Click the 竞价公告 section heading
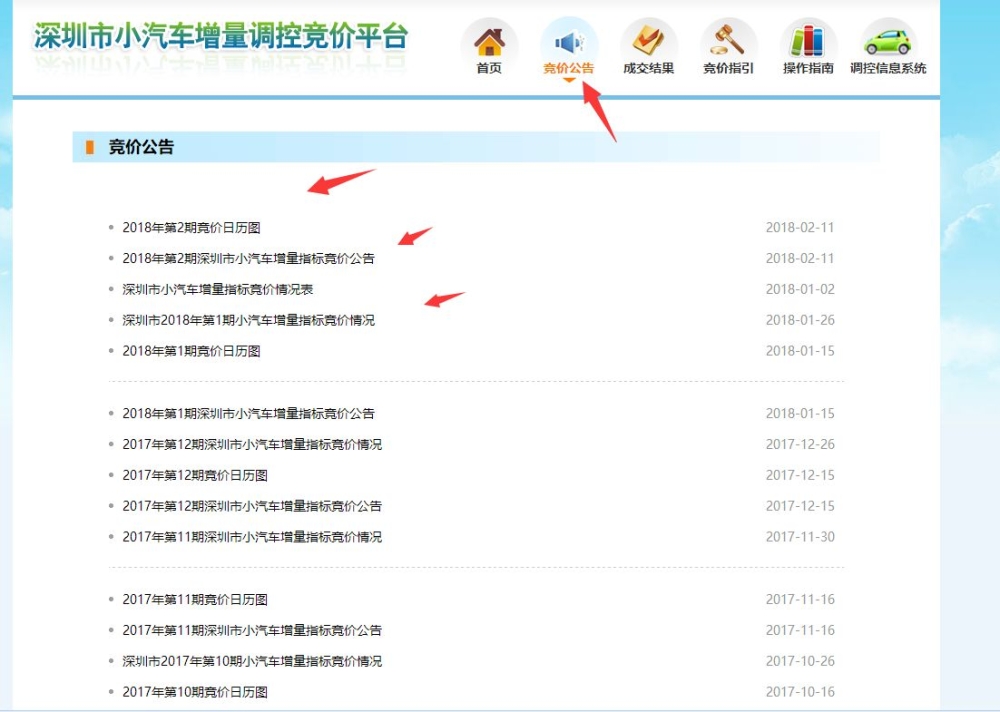This screenshot has height=712, width=1000. 141,147
